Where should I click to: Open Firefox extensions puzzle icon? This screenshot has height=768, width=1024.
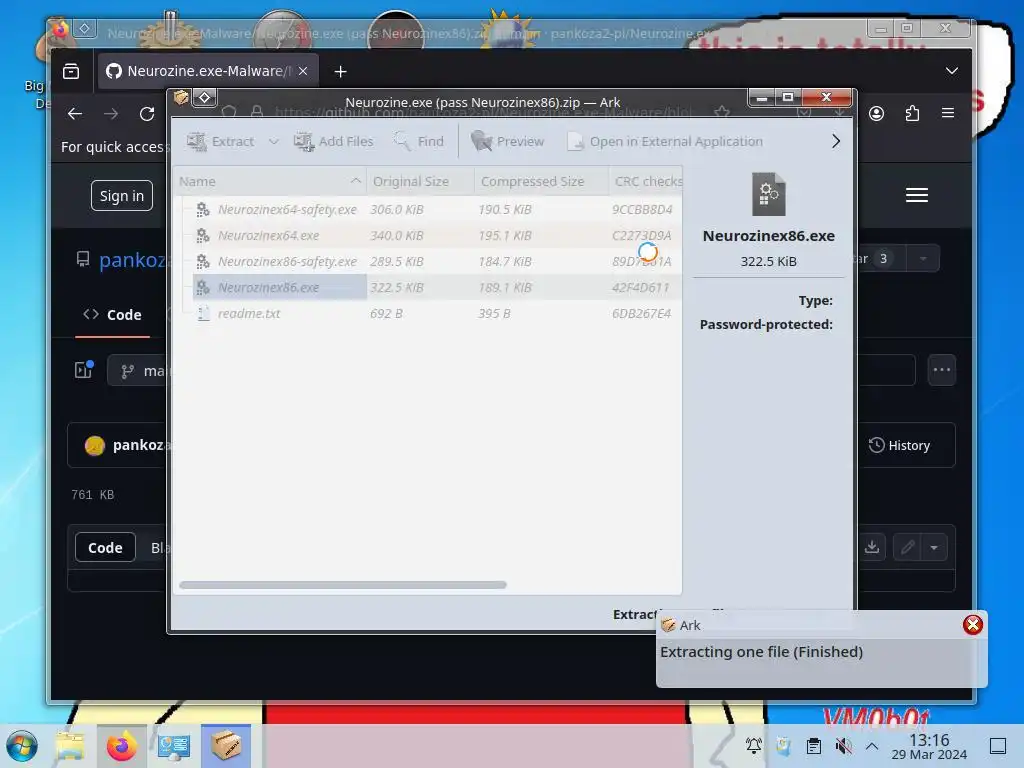[x=912, y=114]
